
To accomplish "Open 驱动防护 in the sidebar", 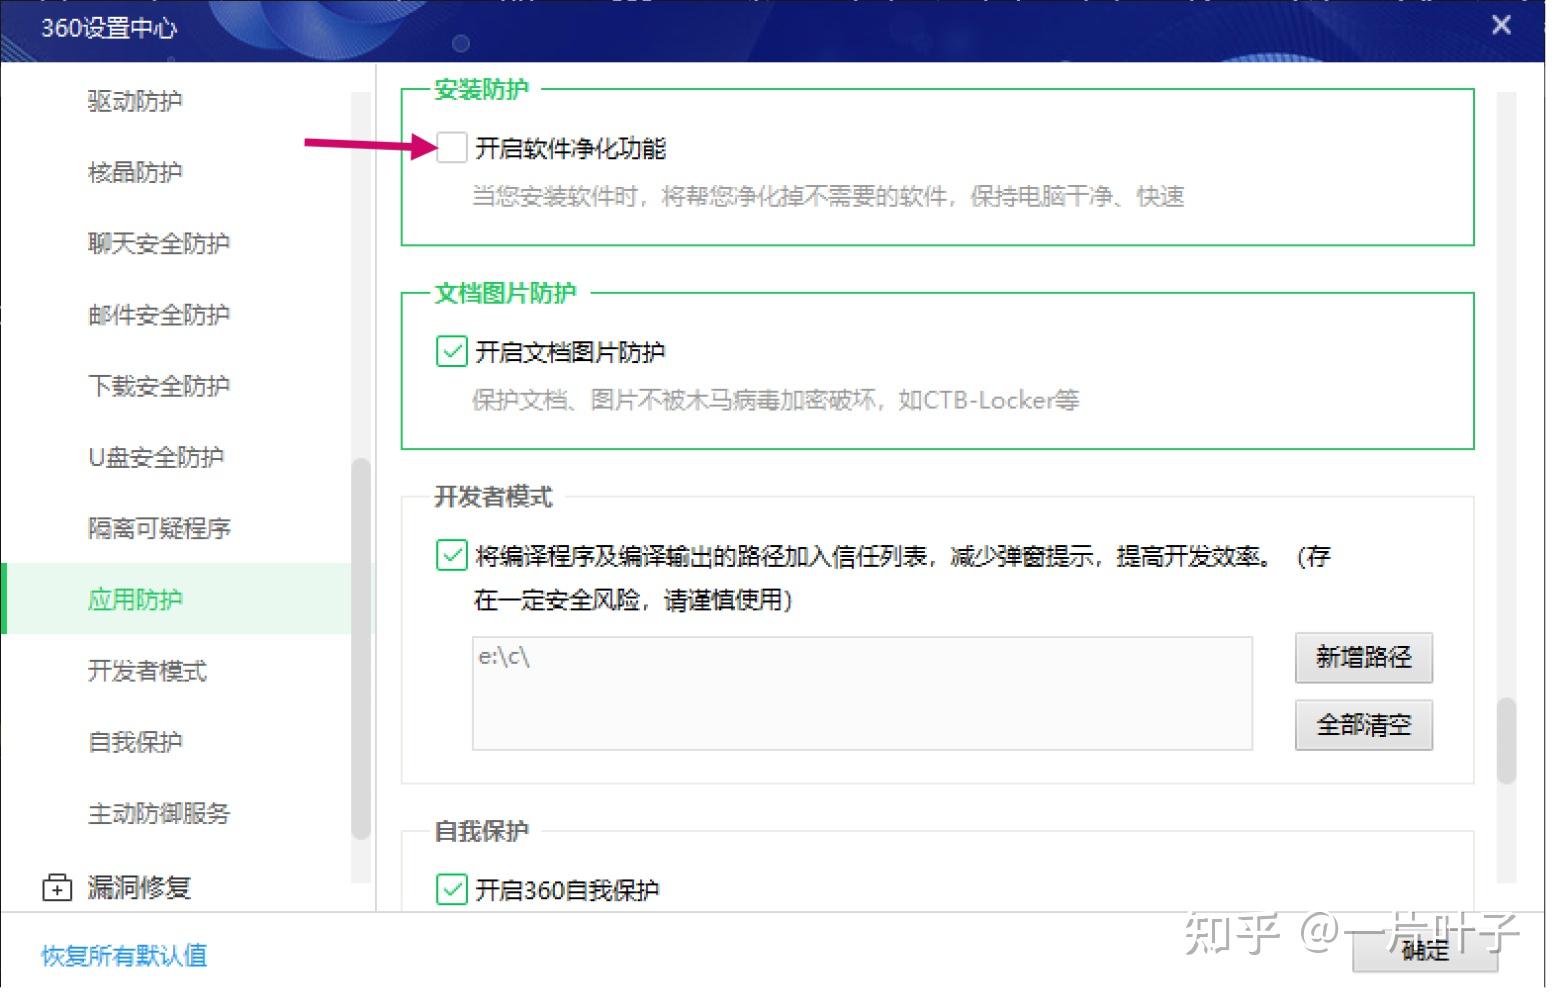I will pos(136,102).
